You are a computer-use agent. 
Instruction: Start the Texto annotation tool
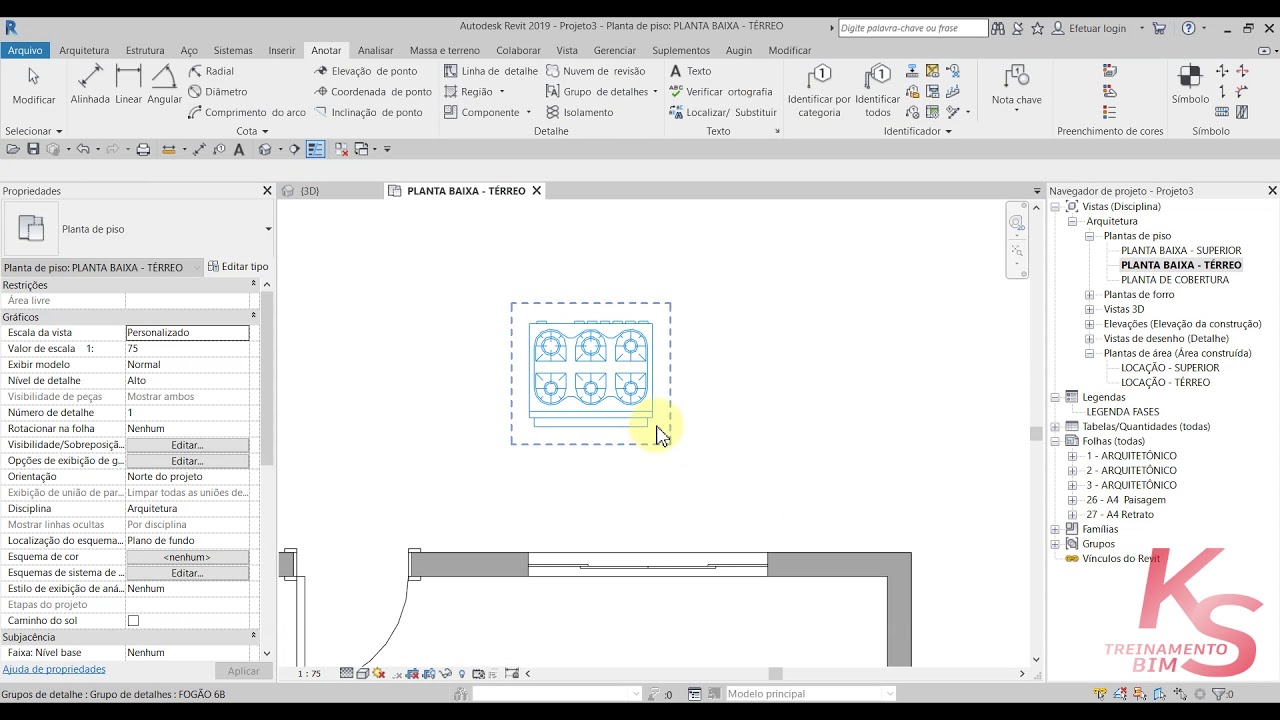pyautogui.click(x=691, y=71)
